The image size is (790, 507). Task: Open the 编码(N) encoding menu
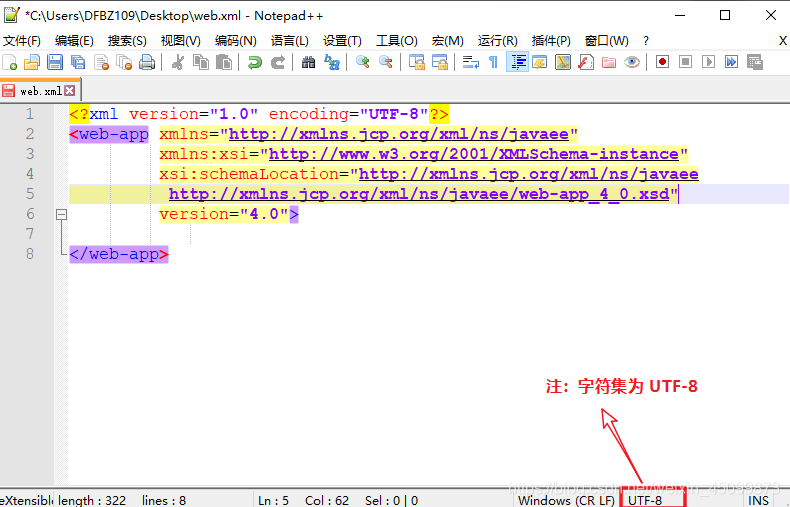(235, 40)
